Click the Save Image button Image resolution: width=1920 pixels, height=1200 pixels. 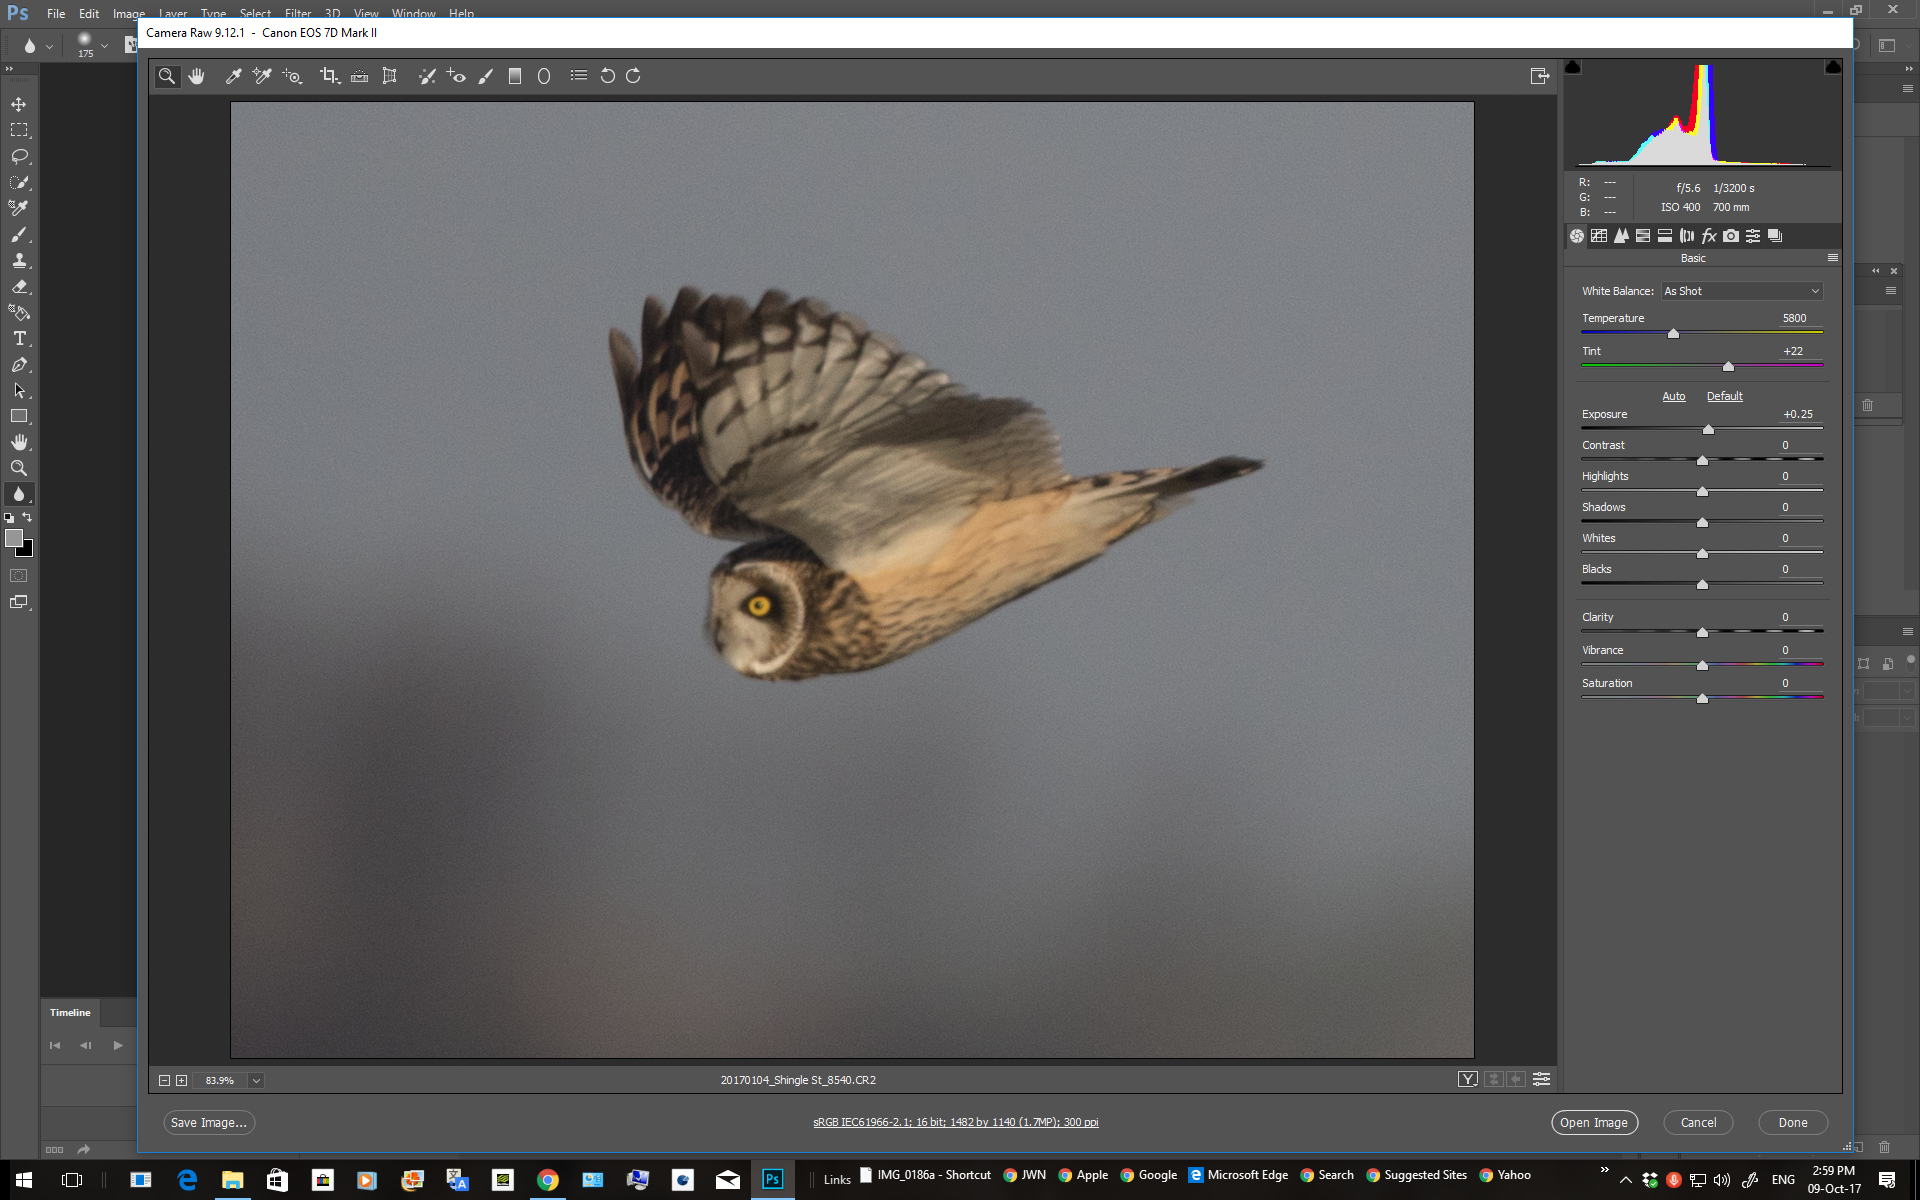(x=209, y=1123)
